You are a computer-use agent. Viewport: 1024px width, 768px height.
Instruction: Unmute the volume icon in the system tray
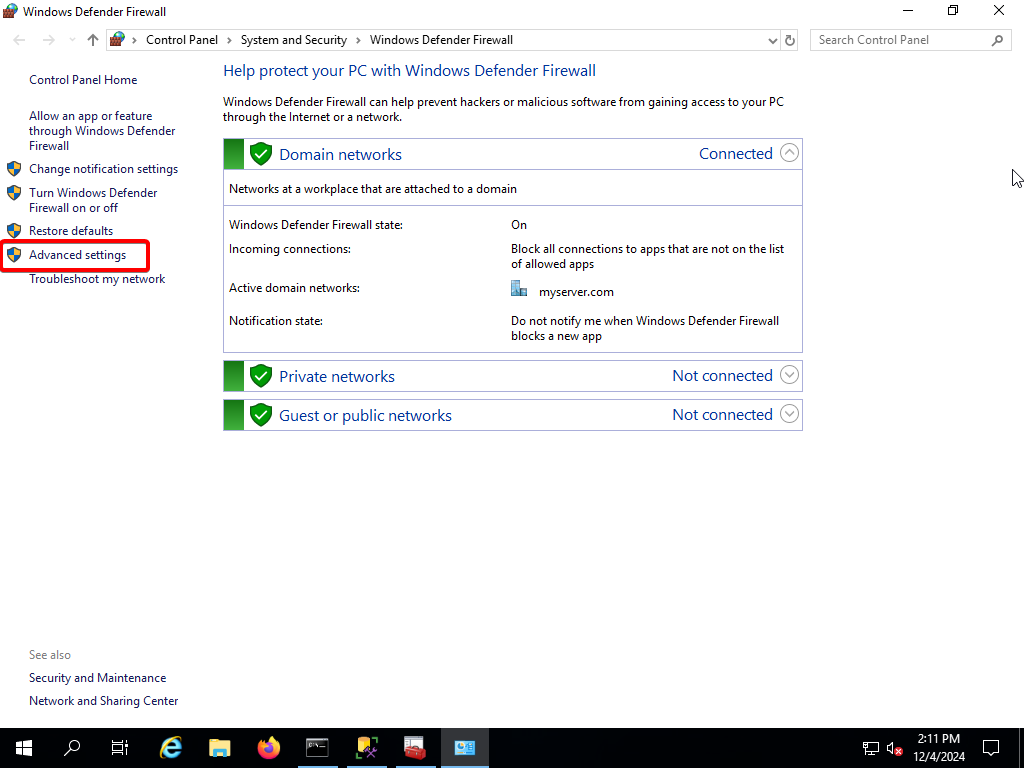pyautogui.click(x=893, y=748)
